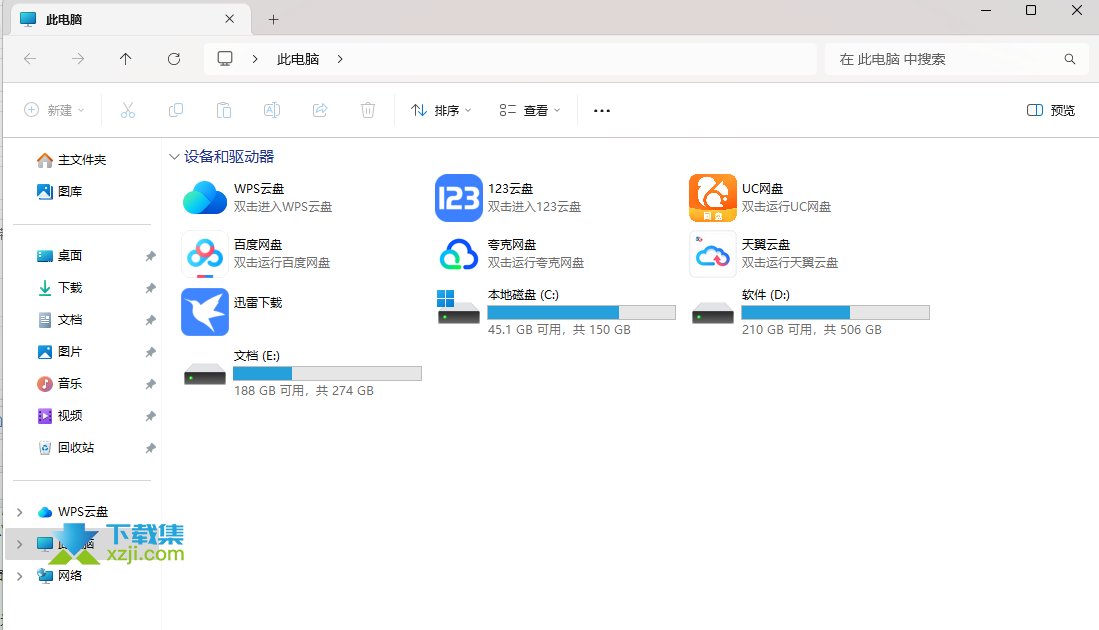Screen dimensions: 1099x630
Task: Click the 双击进入123云盘 description text
Action: coord(534,207)
